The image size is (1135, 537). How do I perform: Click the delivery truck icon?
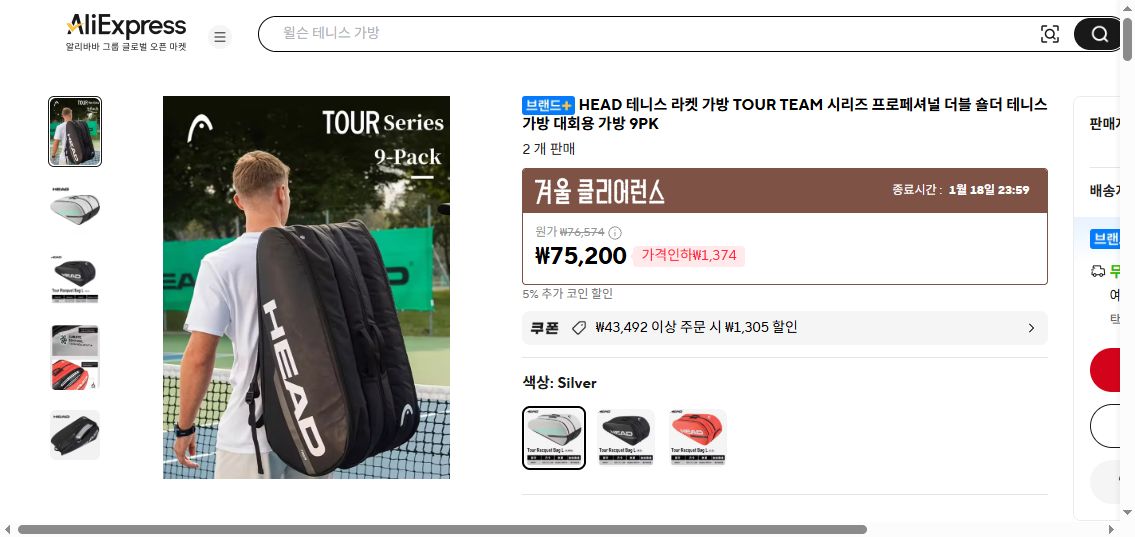(1097, 271)
